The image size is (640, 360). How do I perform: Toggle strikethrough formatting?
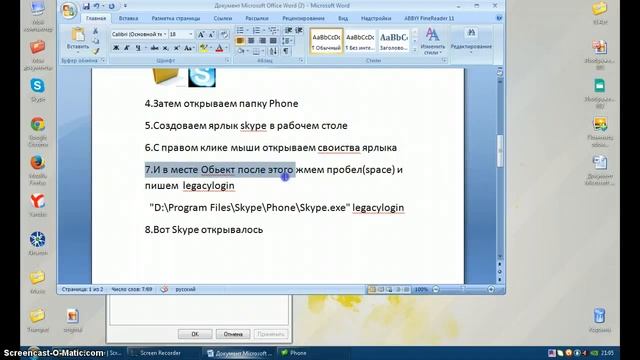[155, 48]
